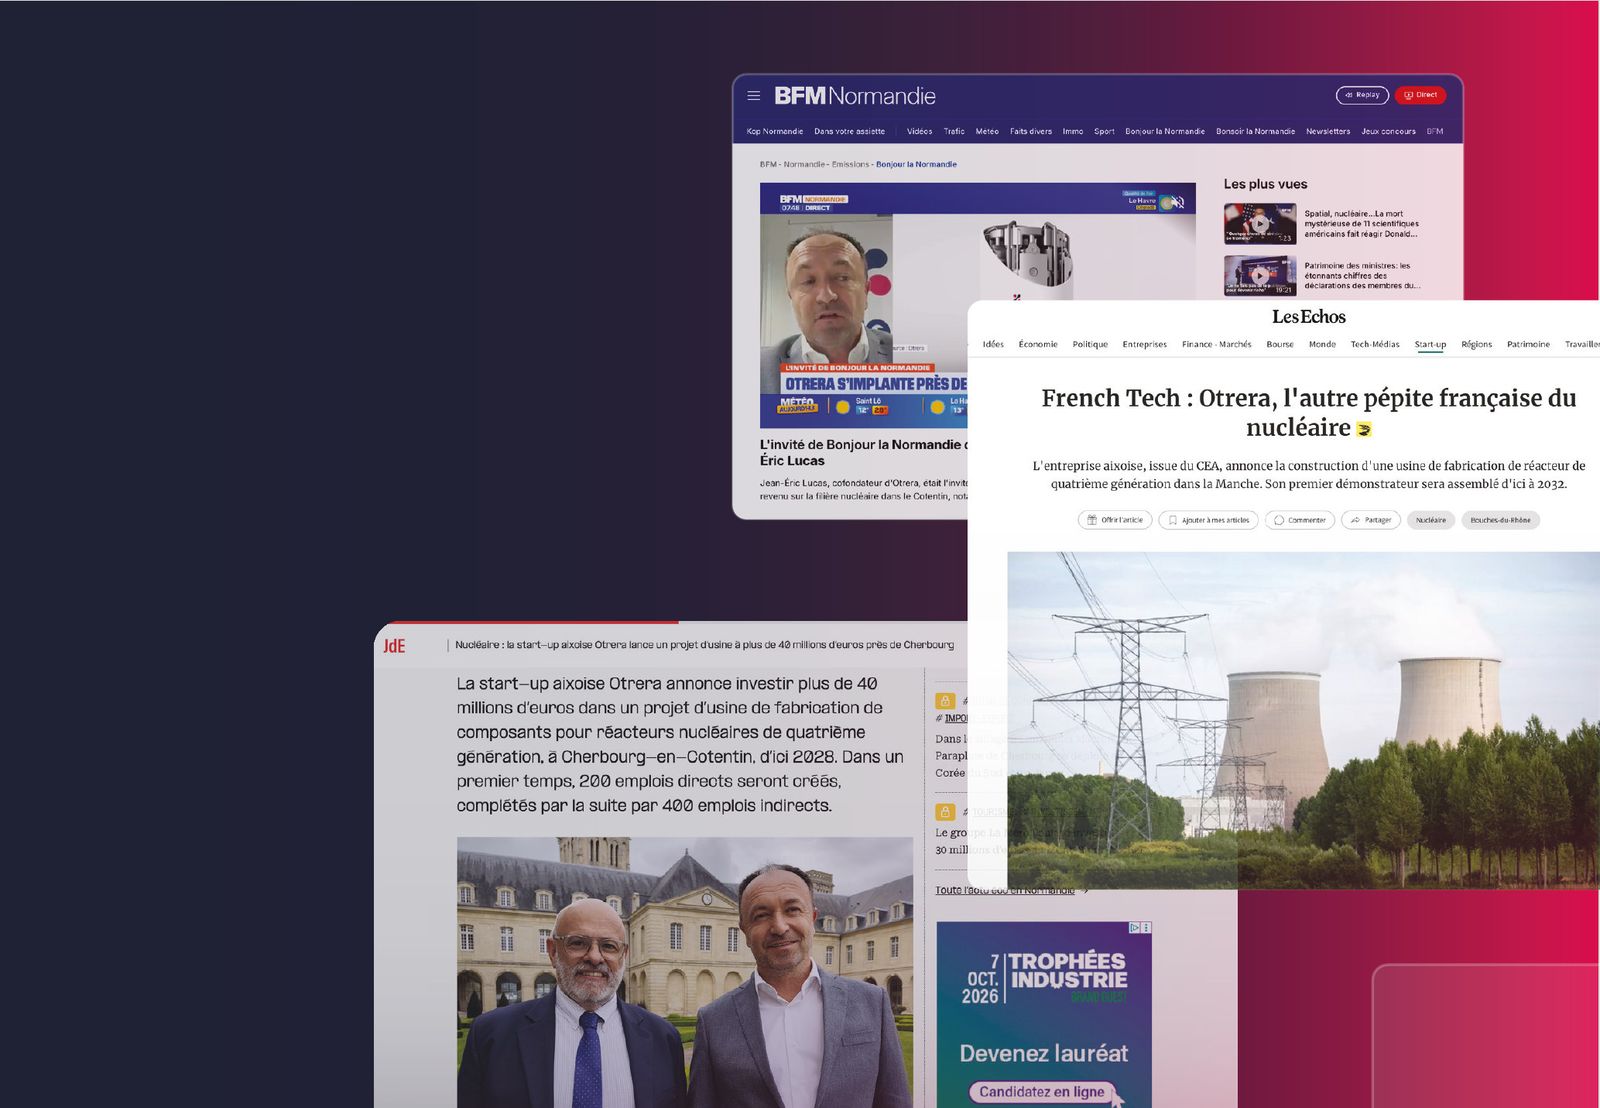Screen dimensions: 1600x1108
Task: Click Bonjour la Normandie breadcrumb link
Action: [x=916, y=164]
